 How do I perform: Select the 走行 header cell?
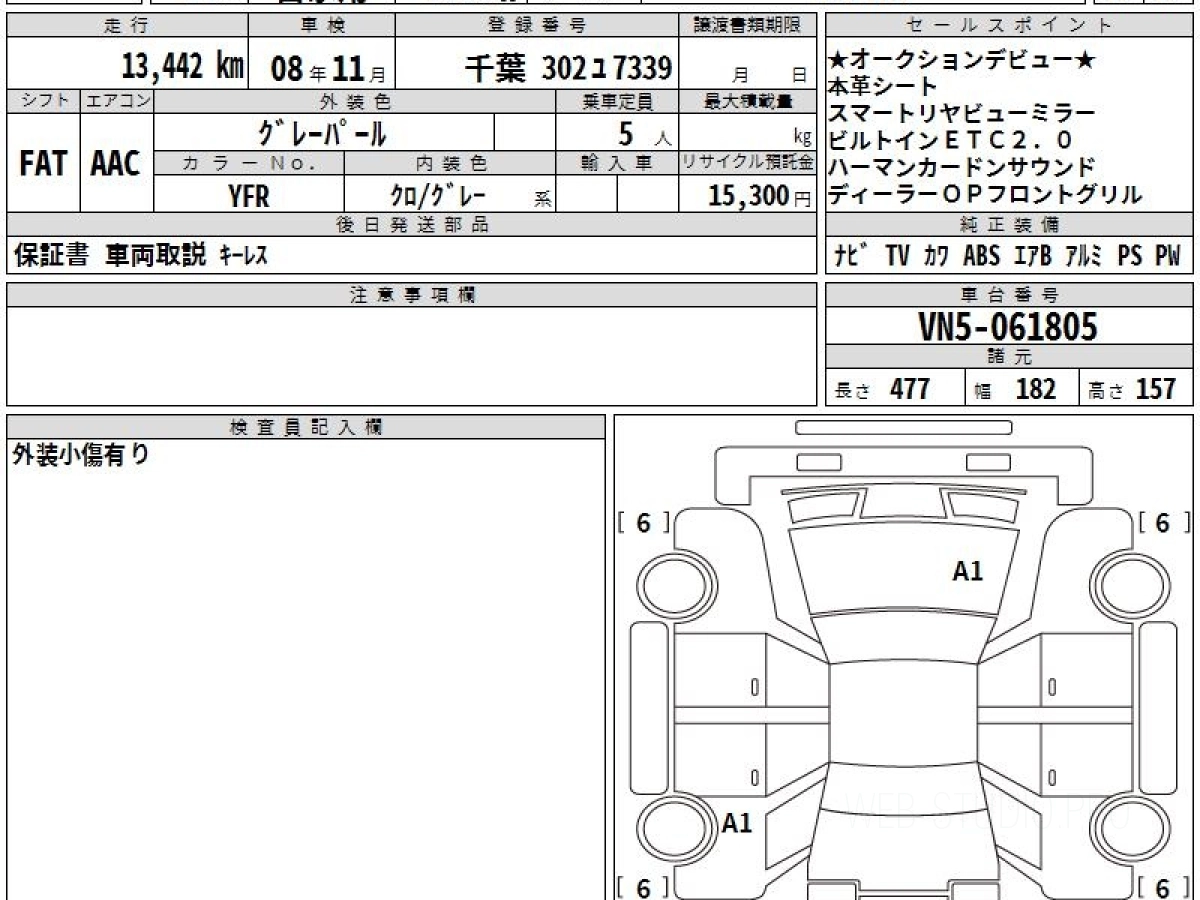(x=126, y=26)
